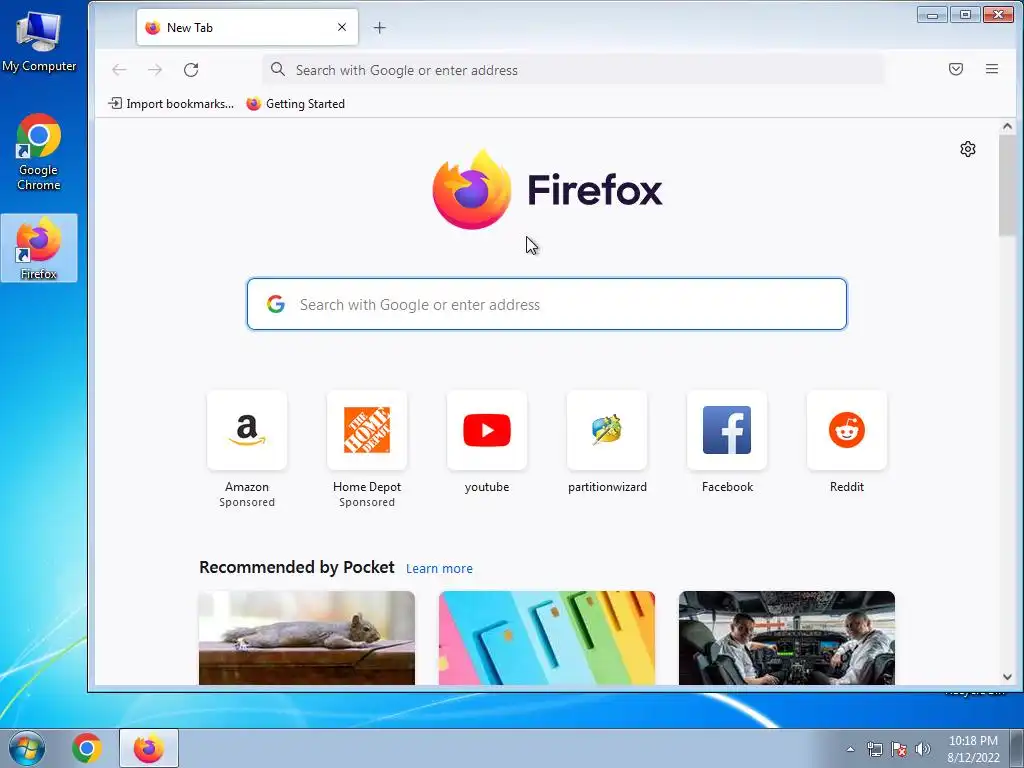Open the cockpit pilots story thumbnail

pyautogui.click(x=787, y=638)
